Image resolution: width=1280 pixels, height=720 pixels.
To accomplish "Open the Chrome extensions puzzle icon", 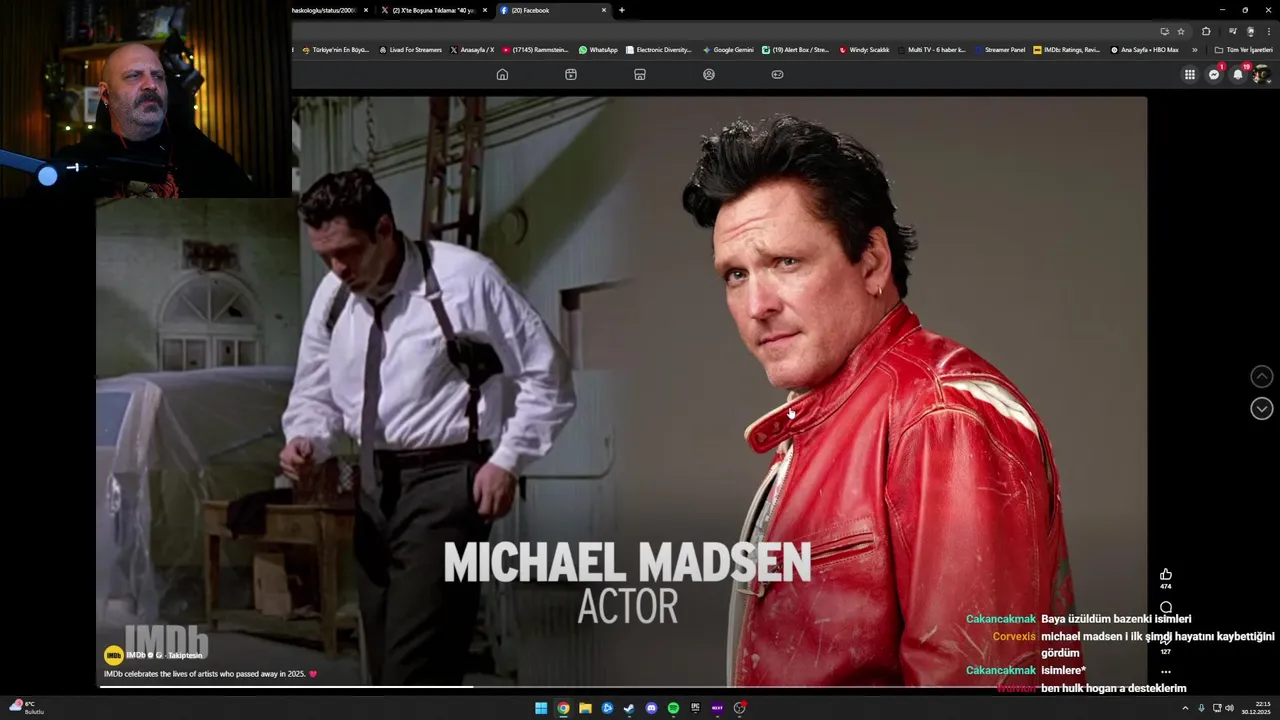I will [1206, 31].
